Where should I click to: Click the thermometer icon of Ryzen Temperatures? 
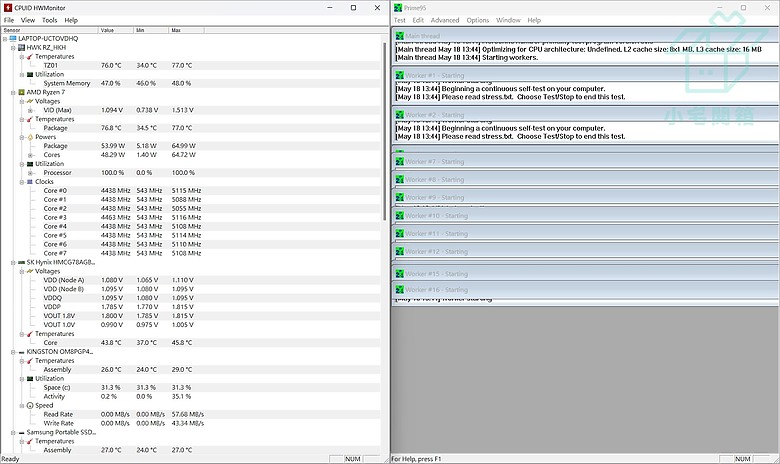click(x=30, y=119)
